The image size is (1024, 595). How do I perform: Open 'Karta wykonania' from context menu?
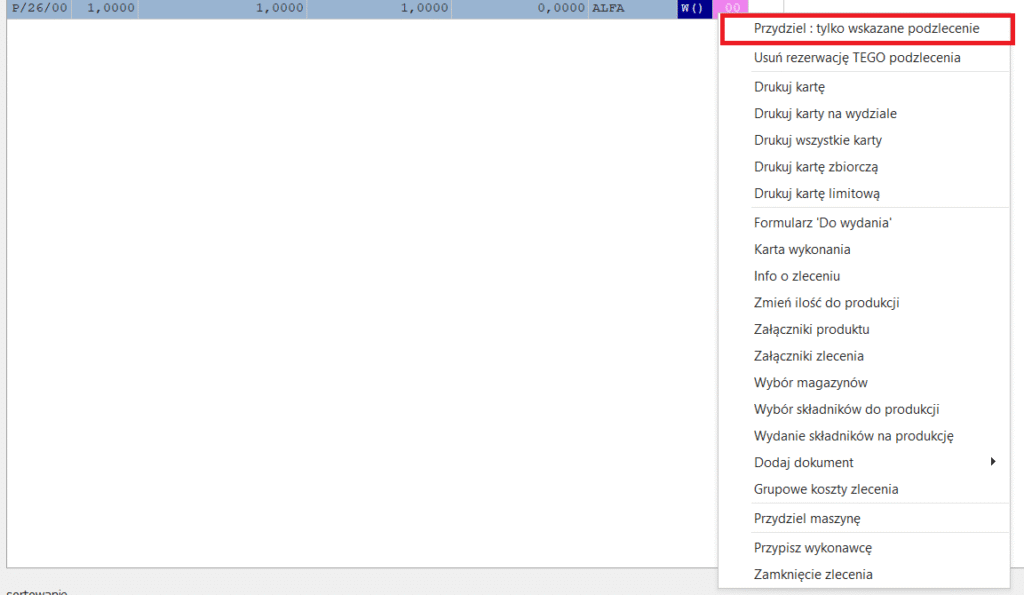pyautogui.click(x=802, y=249)
